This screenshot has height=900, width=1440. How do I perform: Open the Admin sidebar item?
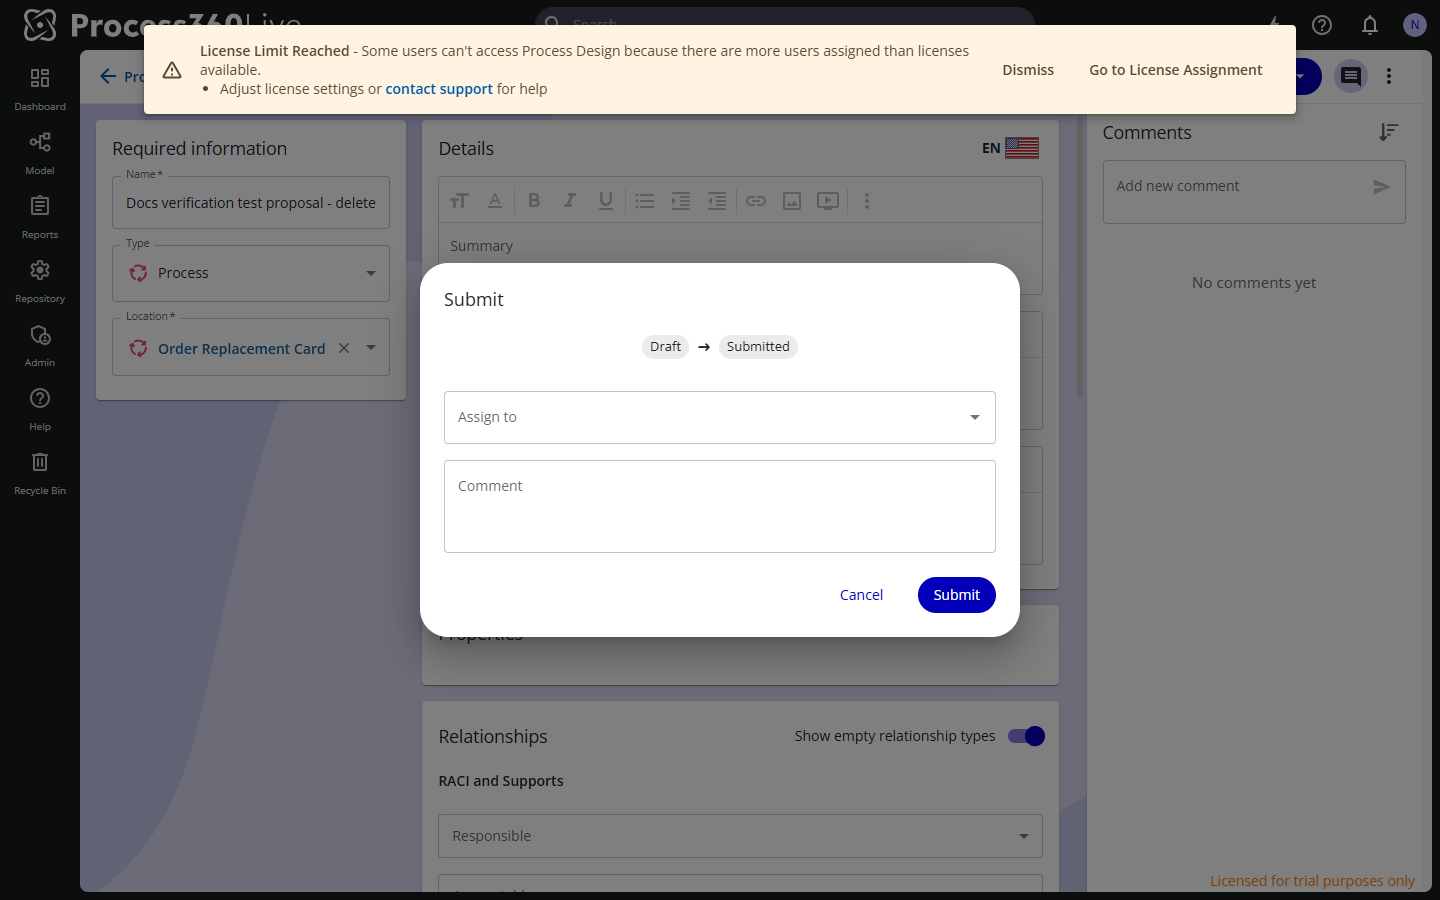click(x=40, y=345)
